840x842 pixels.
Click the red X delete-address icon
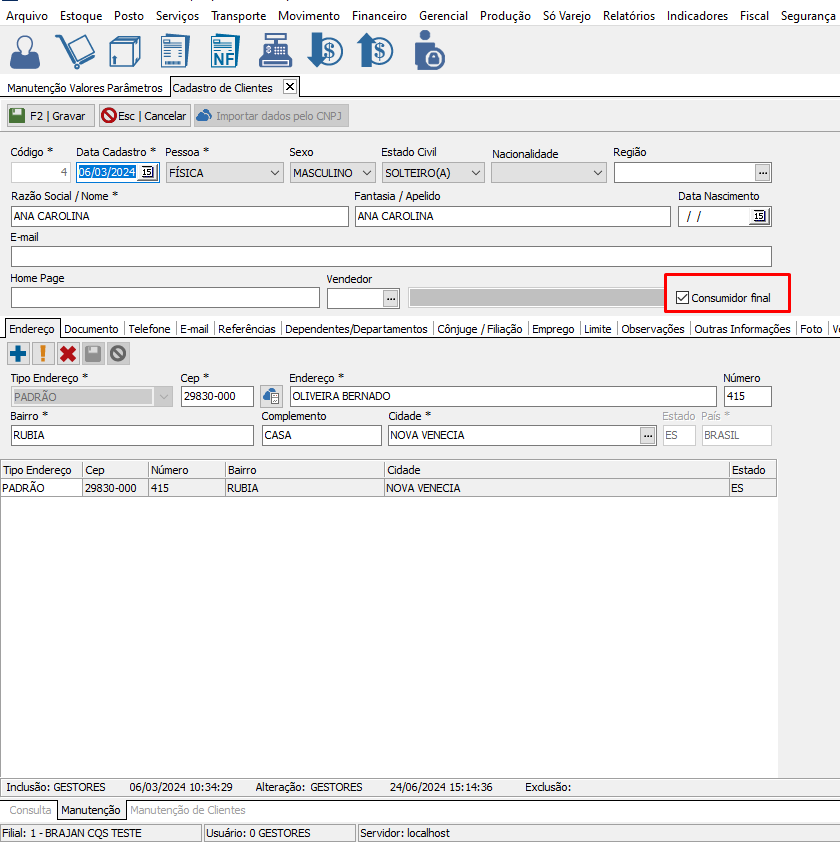point(68,353)
